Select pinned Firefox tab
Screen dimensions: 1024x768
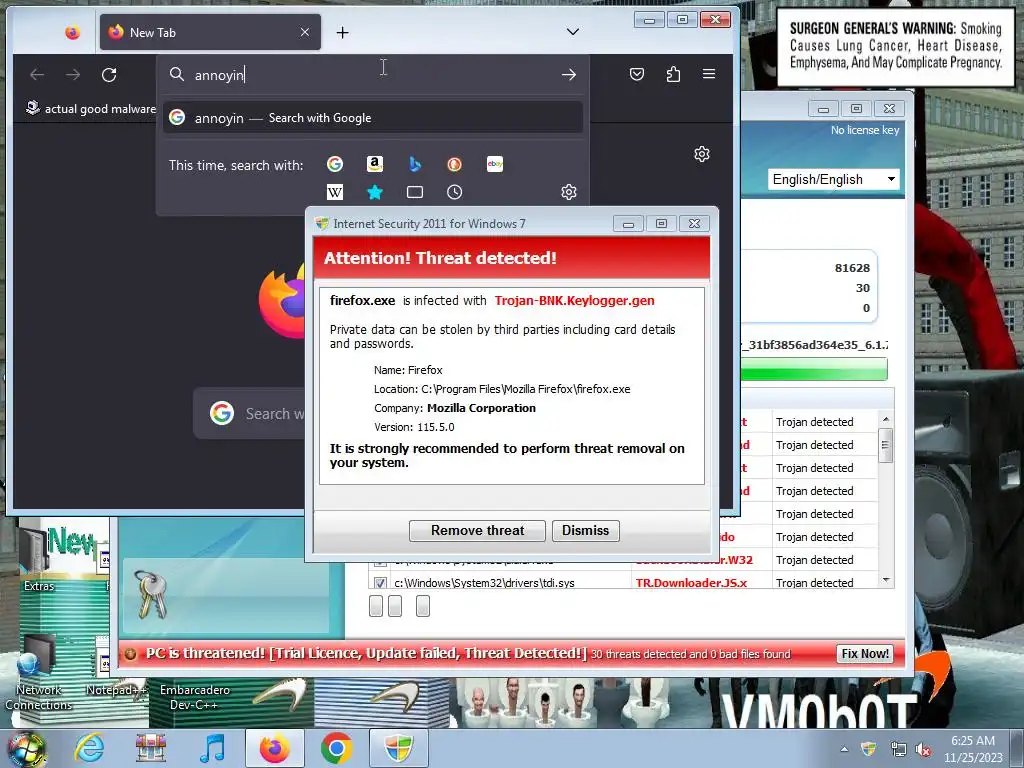[72, 32]
